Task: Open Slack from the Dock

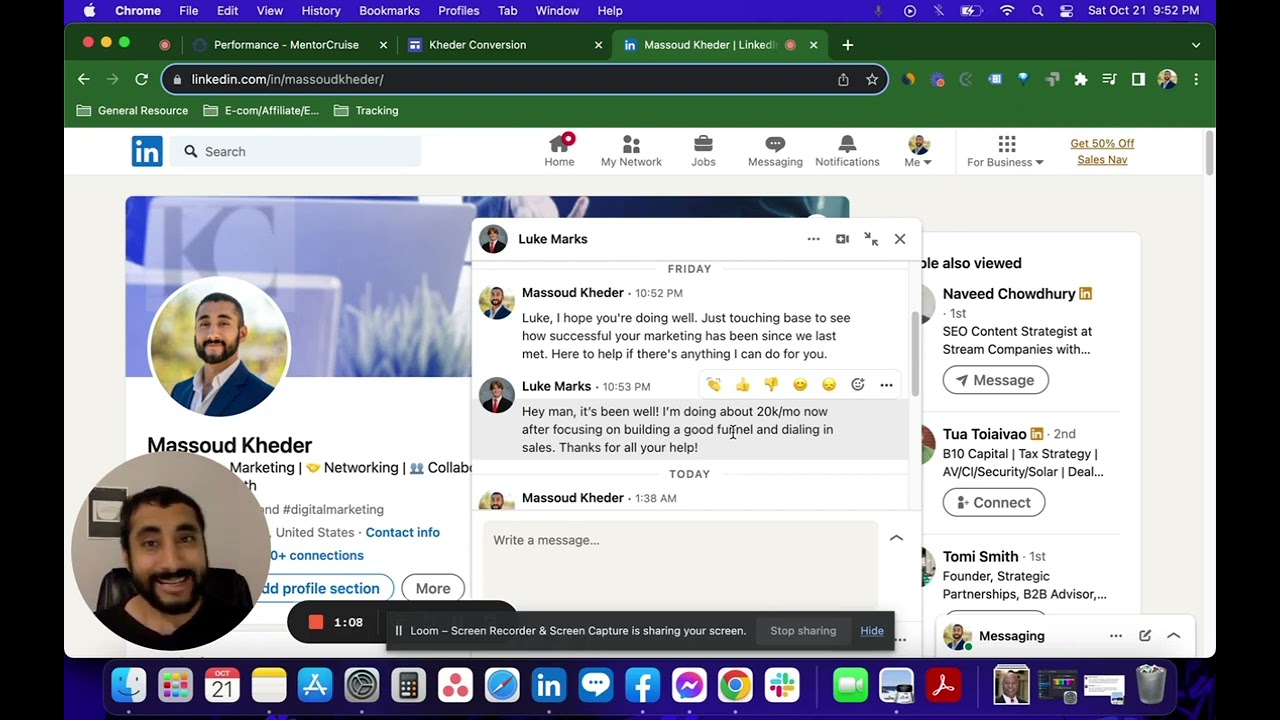Action: click(781, 685)
